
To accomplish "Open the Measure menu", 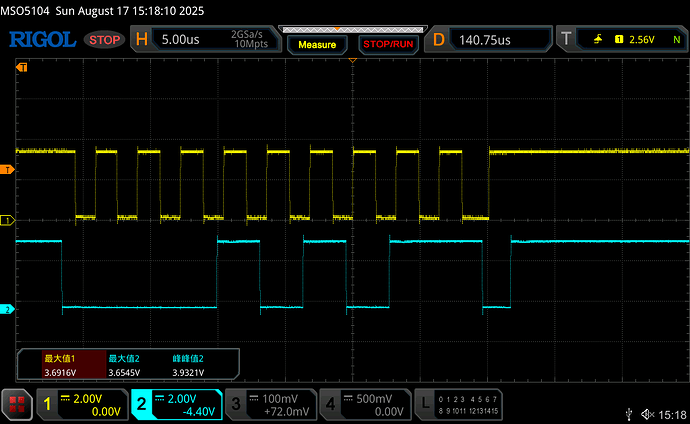I will [x=316, y=45].
